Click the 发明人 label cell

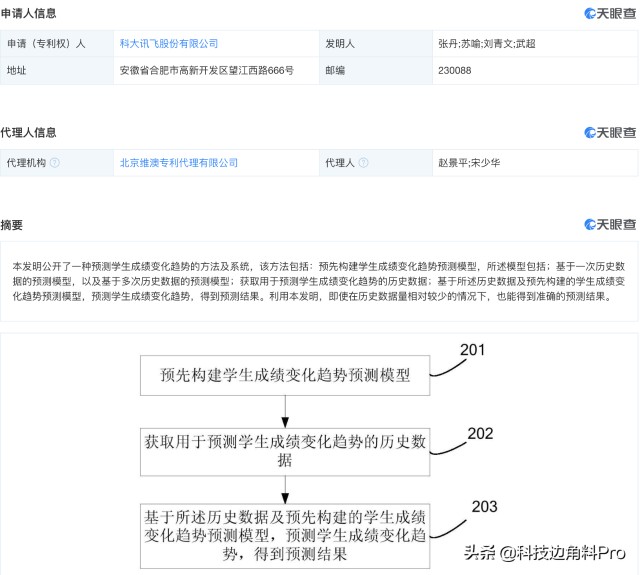click(x=376, y=44)
